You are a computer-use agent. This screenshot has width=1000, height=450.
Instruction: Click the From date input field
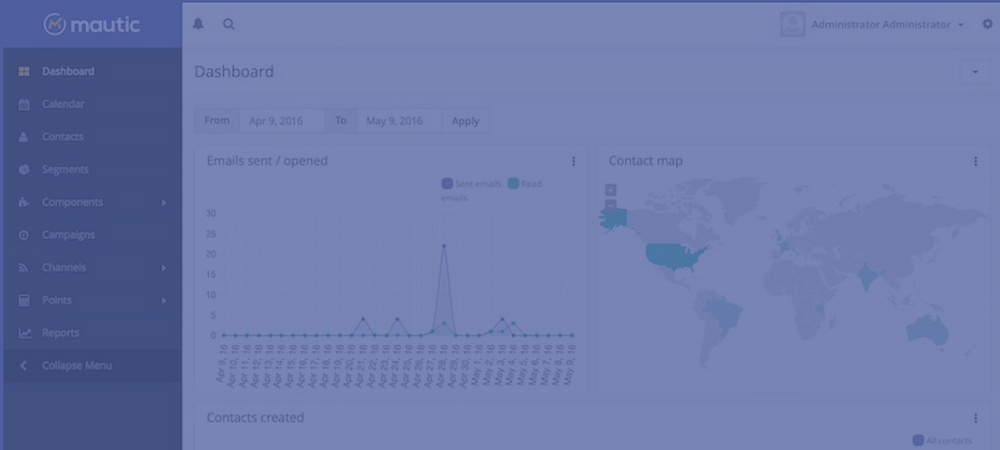280,121
